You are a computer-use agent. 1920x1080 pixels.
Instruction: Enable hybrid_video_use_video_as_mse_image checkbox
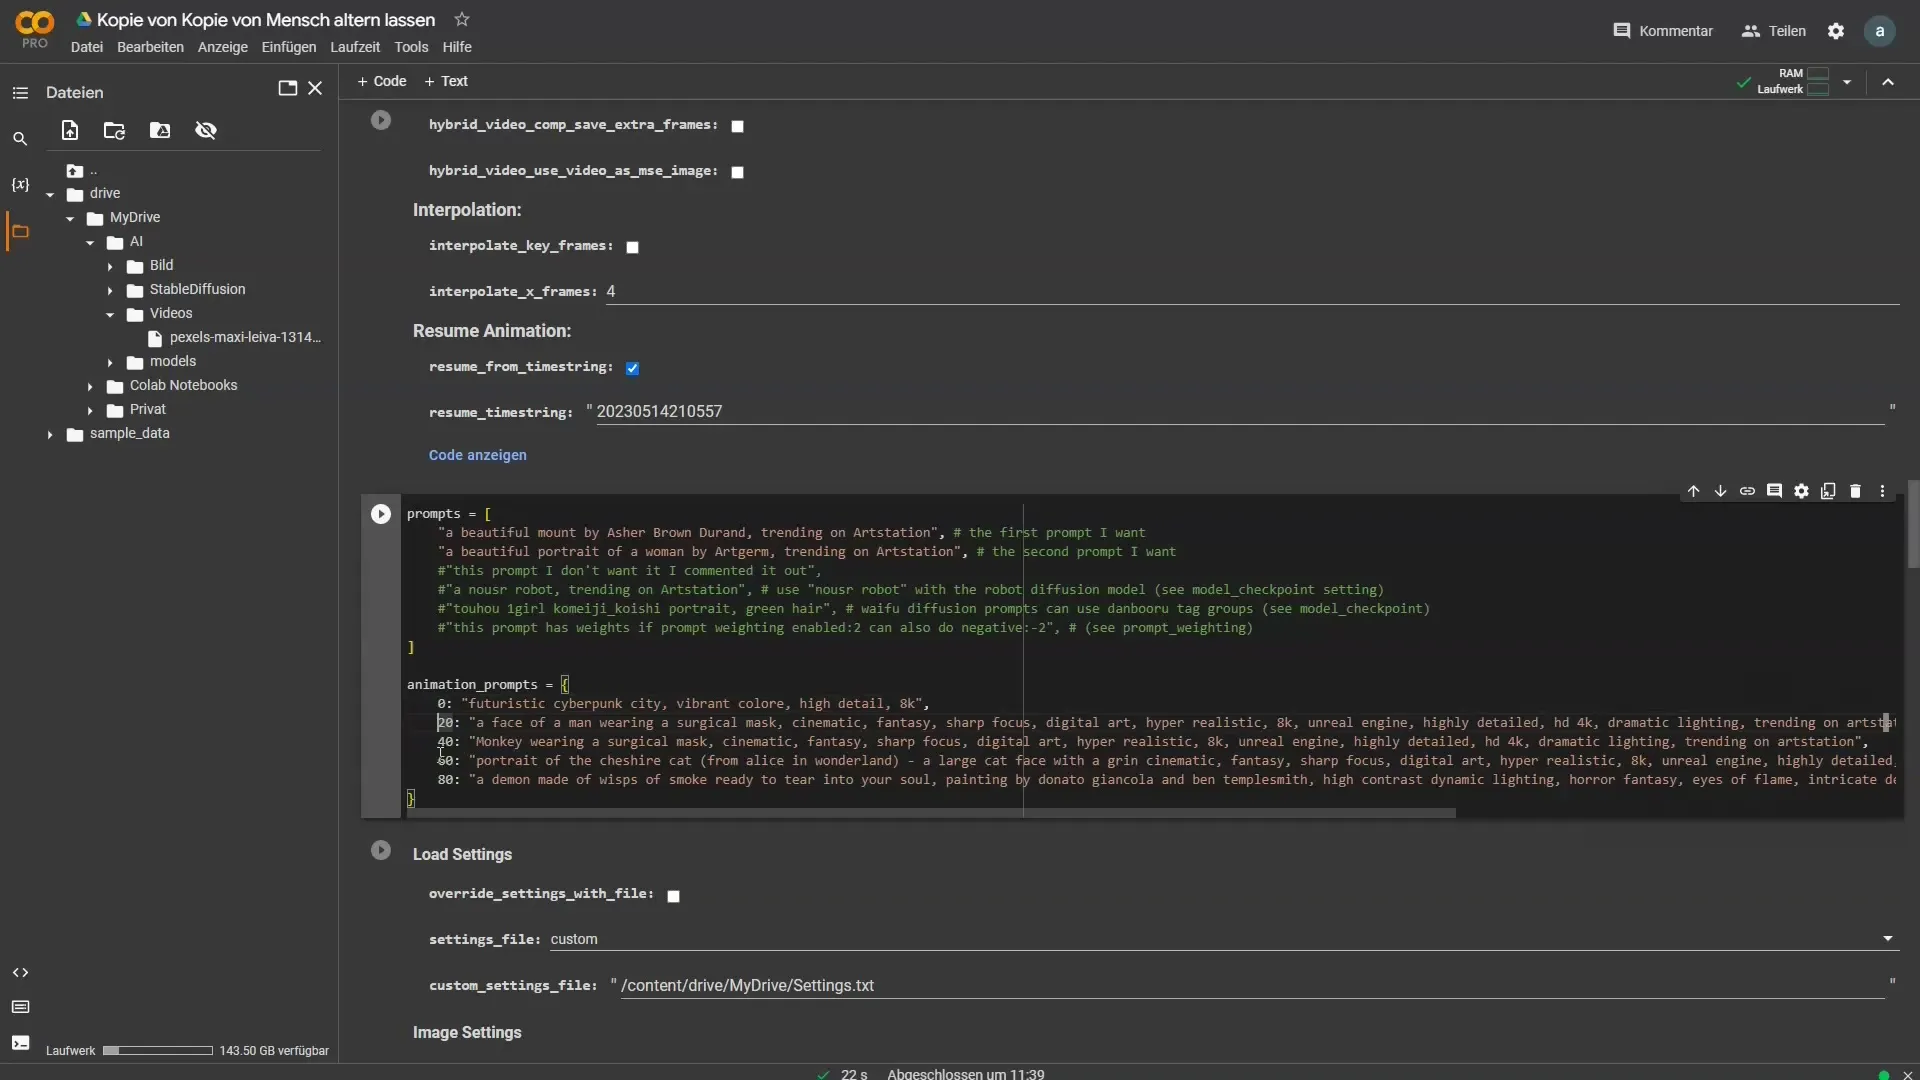click(737, 172)
